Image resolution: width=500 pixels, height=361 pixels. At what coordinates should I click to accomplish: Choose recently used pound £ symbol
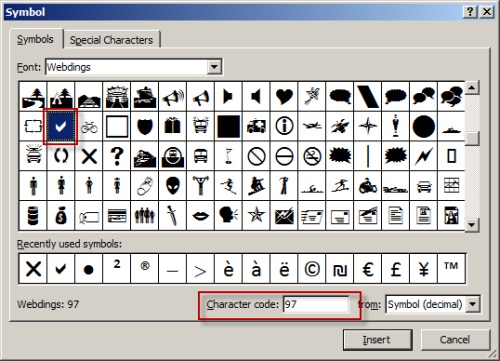pos(396,269)
